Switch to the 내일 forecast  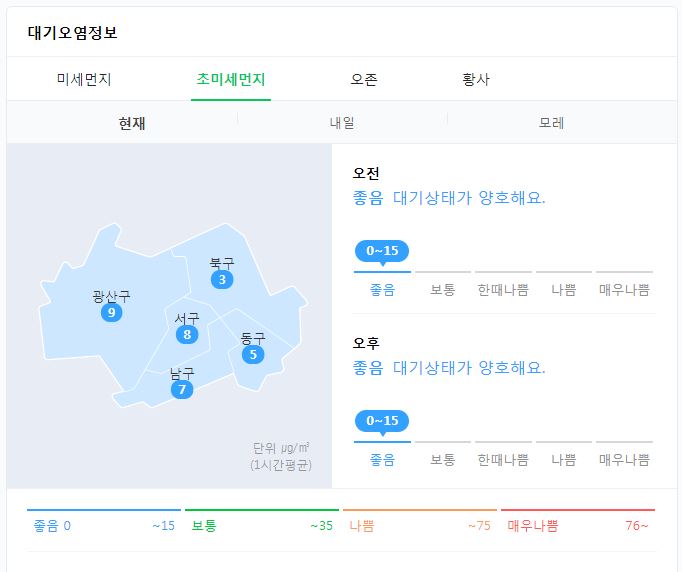point(342,123)
